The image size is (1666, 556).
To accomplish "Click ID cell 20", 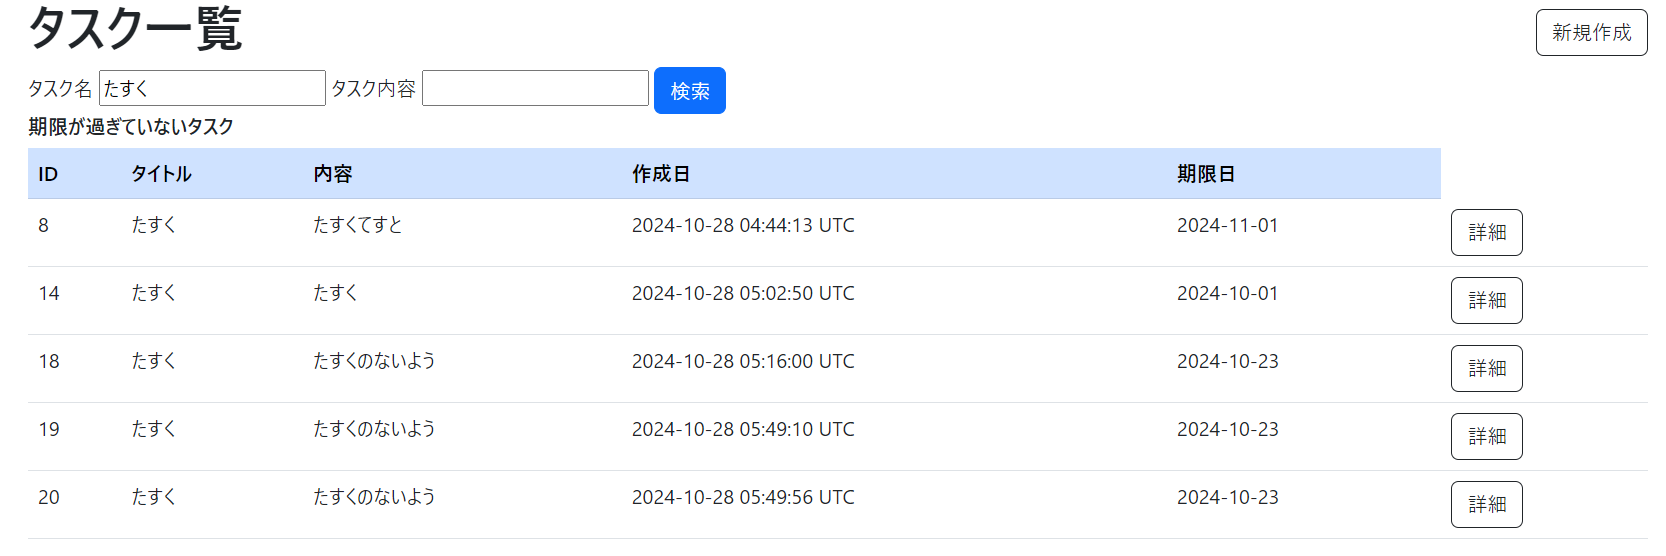I will 49,497.
